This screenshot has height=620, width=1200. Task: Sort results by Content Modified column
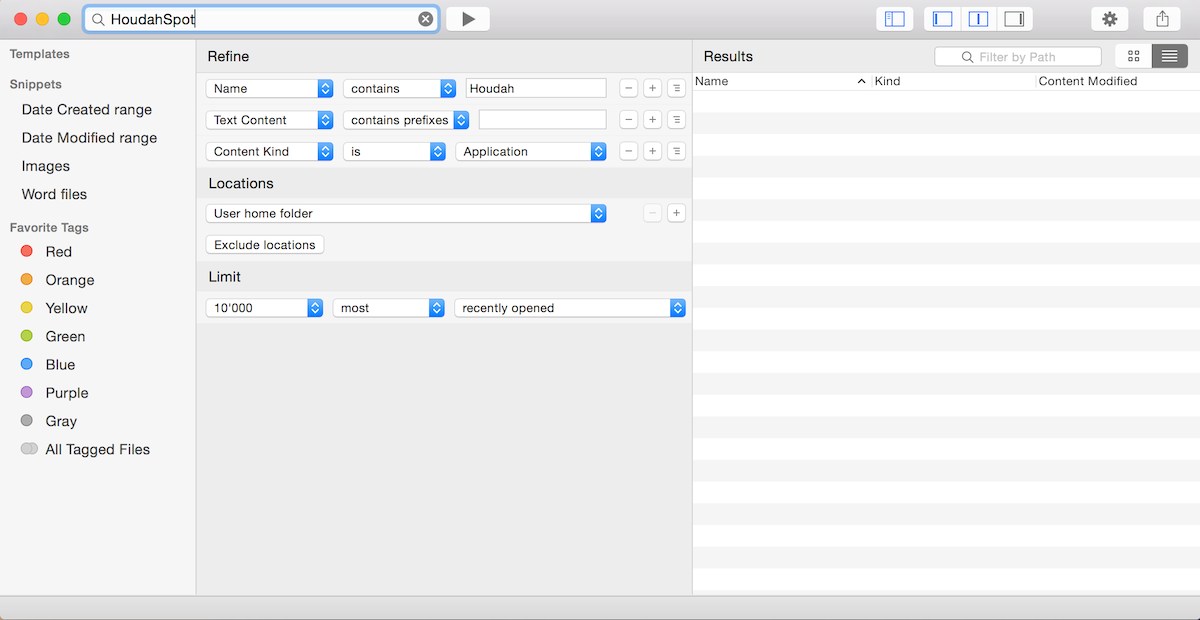point(1117,81)
